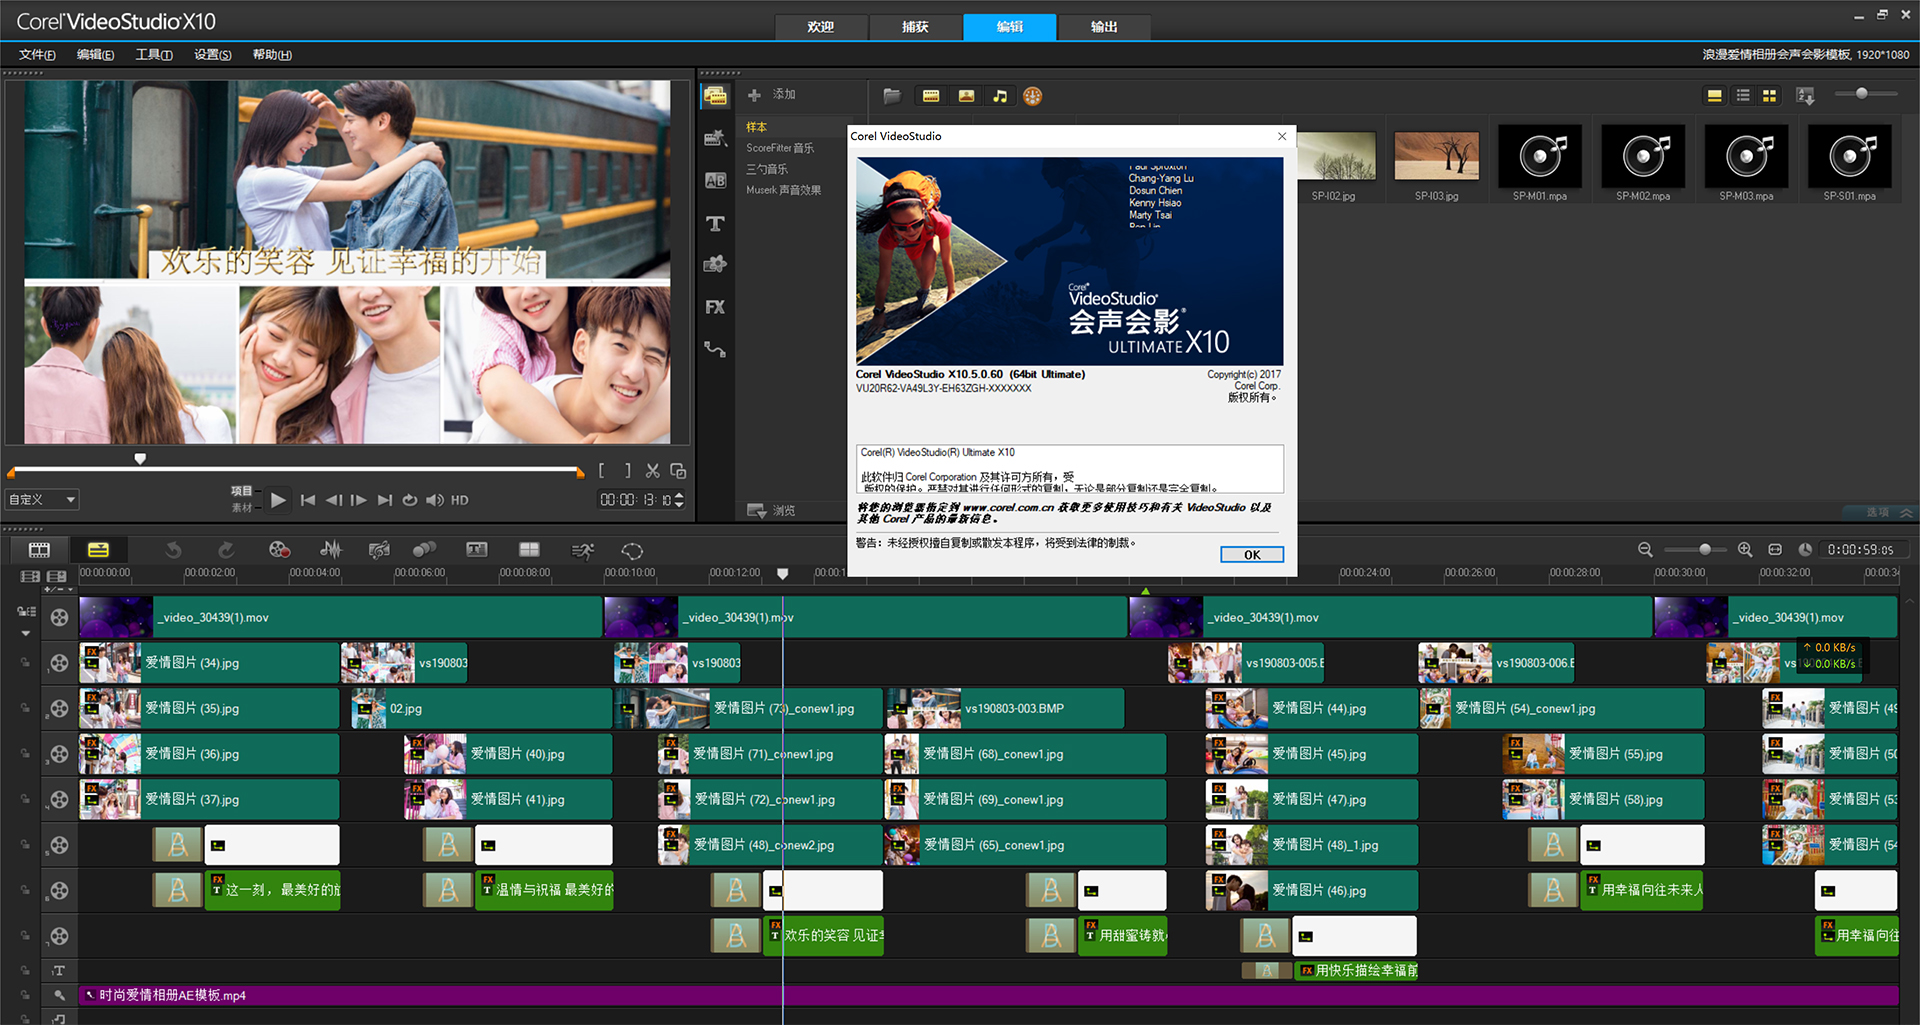Click the Redo arrow in timeline toolbar
Screen dimensions: 1920x1025
(x=226, y=550)
